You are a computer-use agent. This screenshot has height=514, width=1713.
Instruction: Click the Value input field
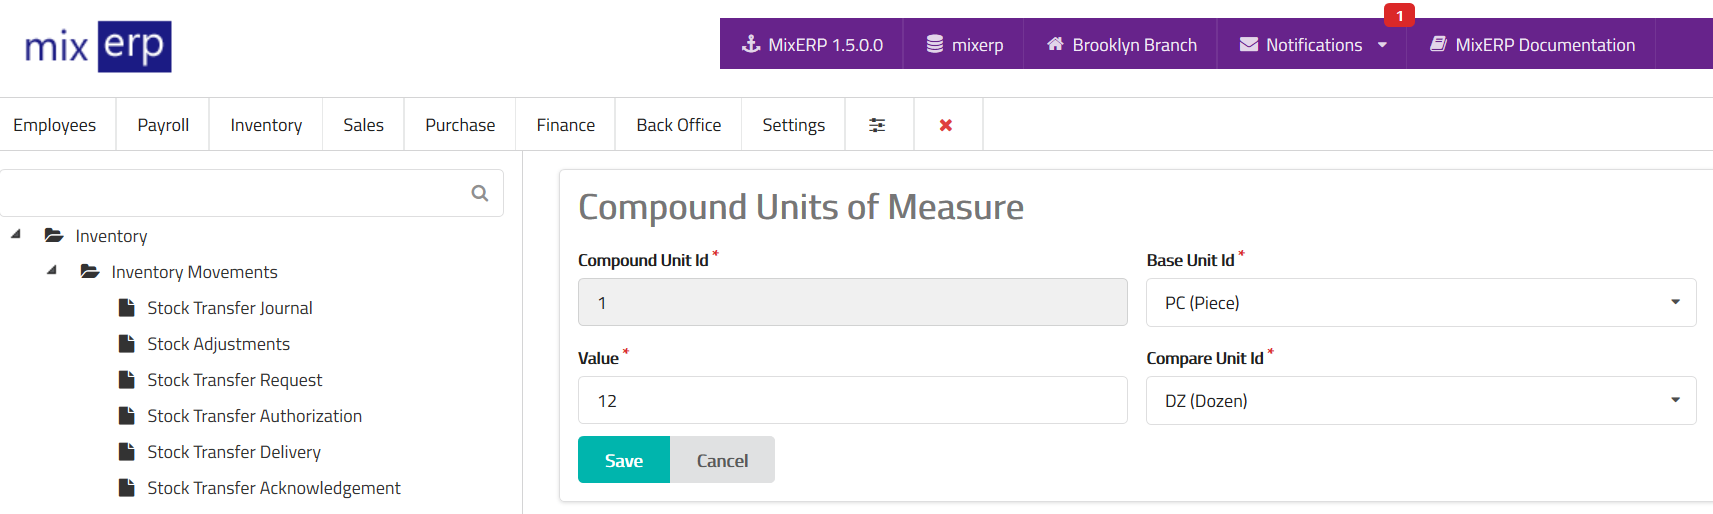click(852, 401)
